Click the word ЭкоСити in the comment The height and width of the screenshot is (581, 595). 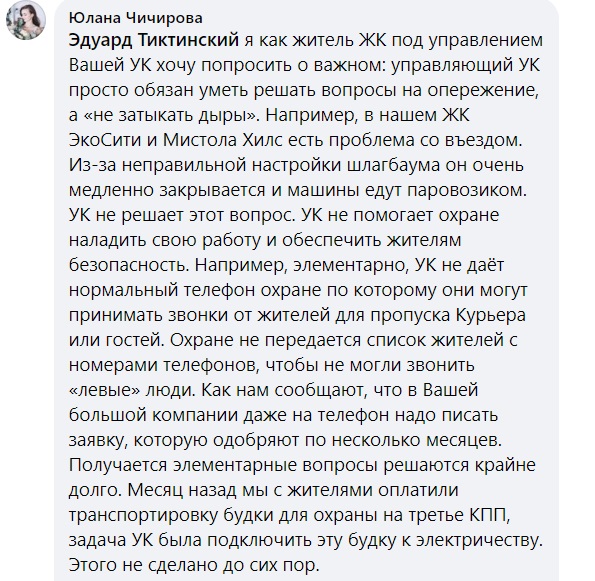105,140
